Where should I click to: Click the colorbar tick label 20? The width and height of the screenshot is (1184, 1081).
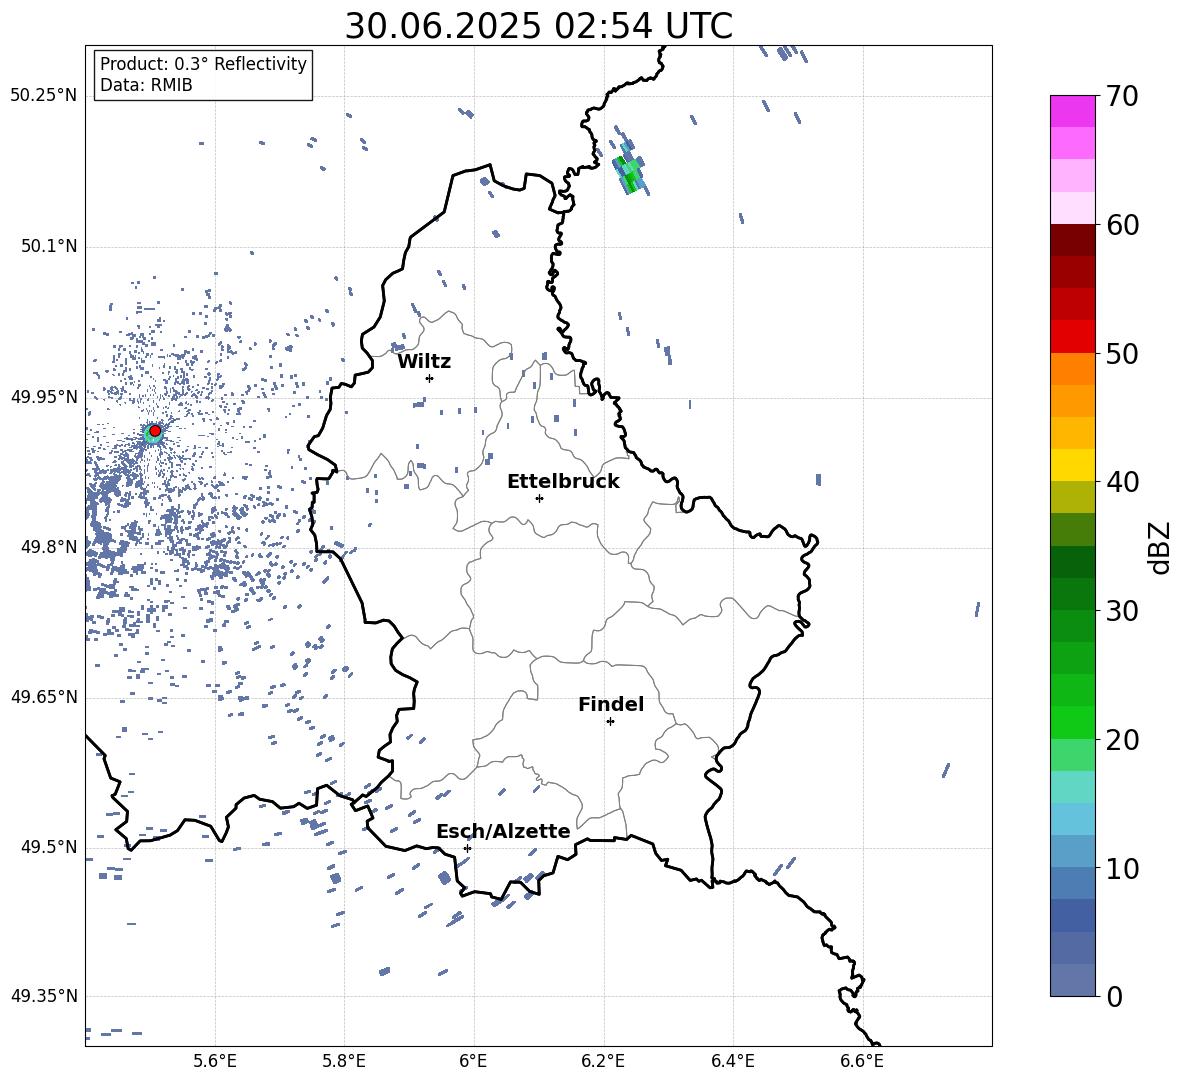[x=1122, y=739]
